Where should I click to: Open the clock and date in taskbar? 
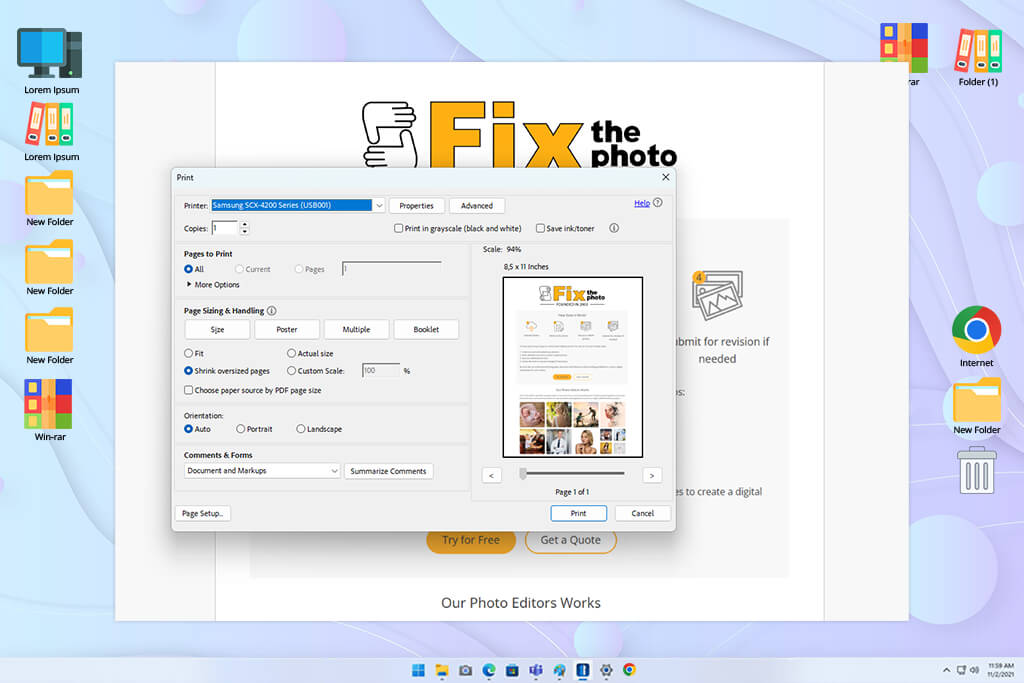click(x=1000, y=670)
